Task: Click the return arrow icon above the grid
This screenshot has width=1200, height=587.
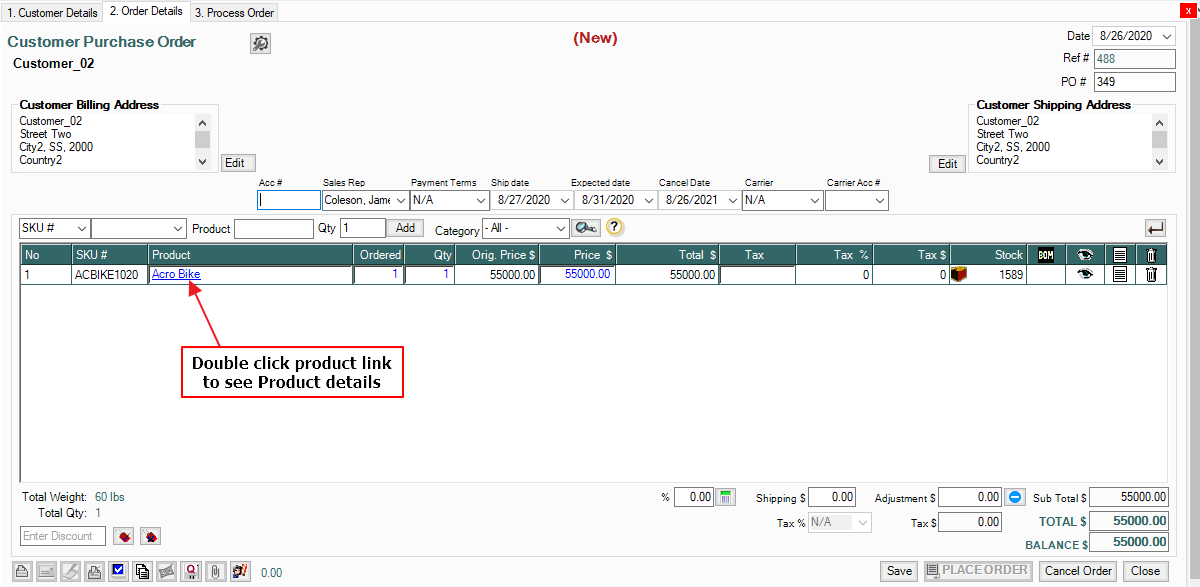Action: 1155,228
